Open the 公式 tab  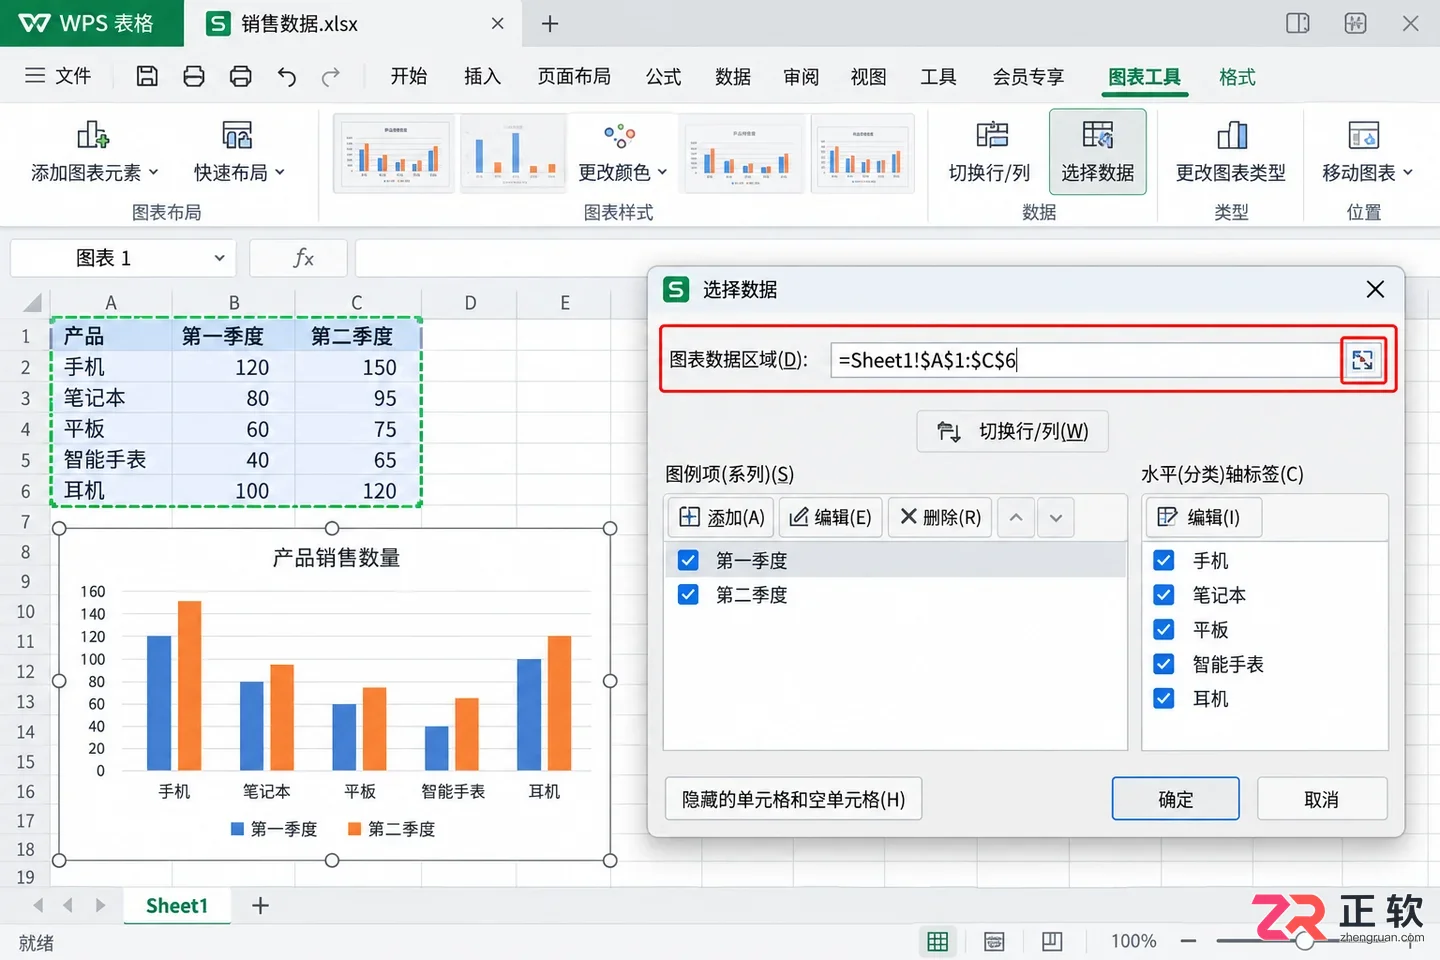(663, 76)
